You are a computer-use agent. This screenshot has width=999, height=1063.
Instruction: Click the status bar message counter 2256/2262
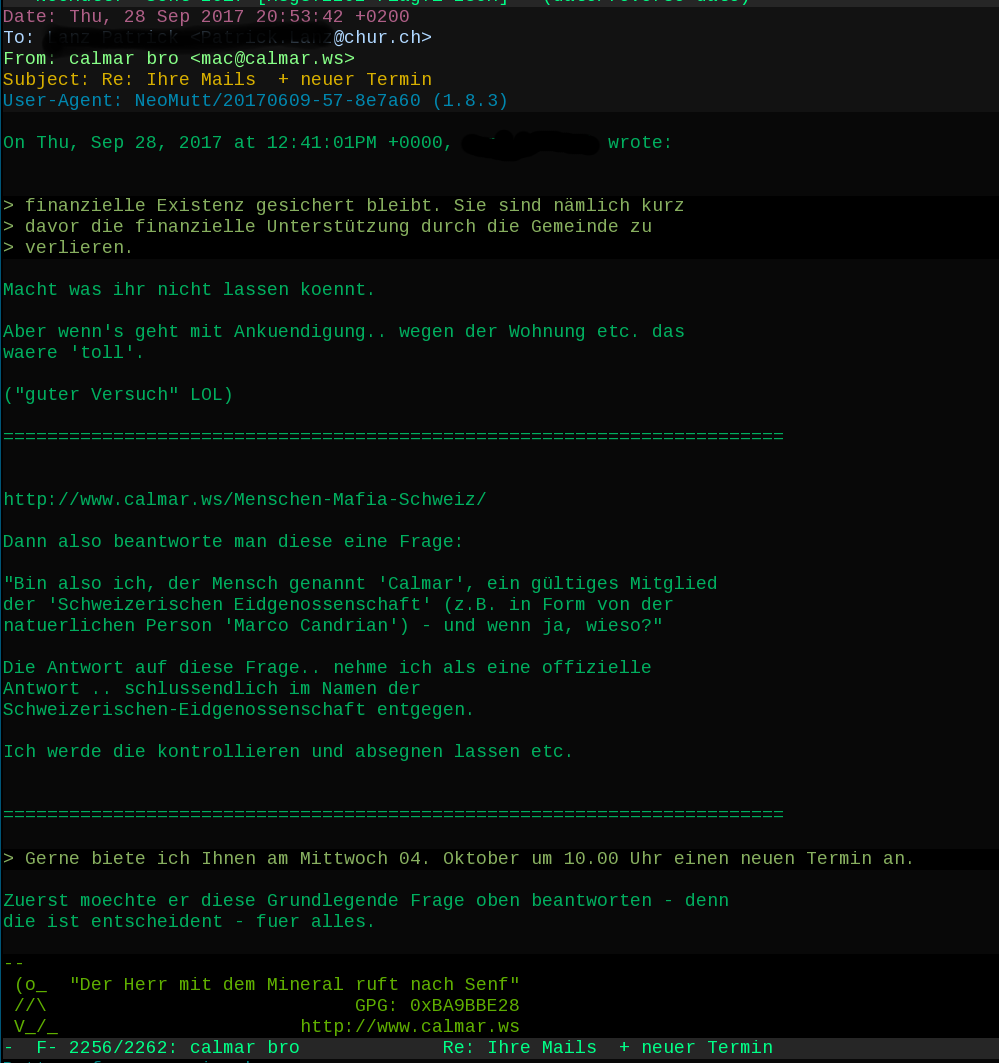[x=123, y=1047]
